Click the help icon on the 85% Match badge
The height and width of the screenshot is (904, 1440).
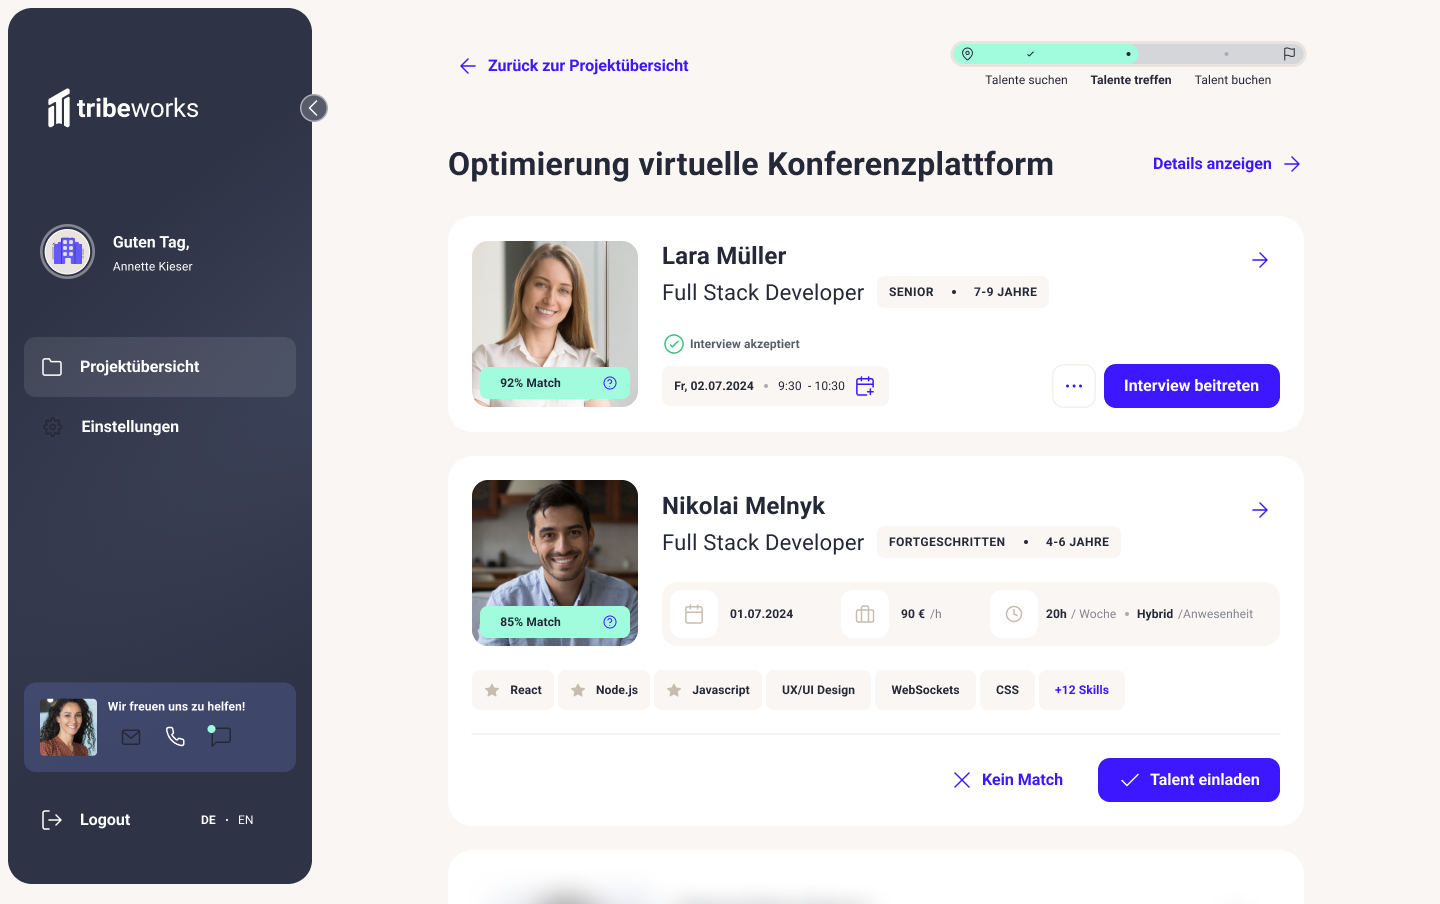610,622
